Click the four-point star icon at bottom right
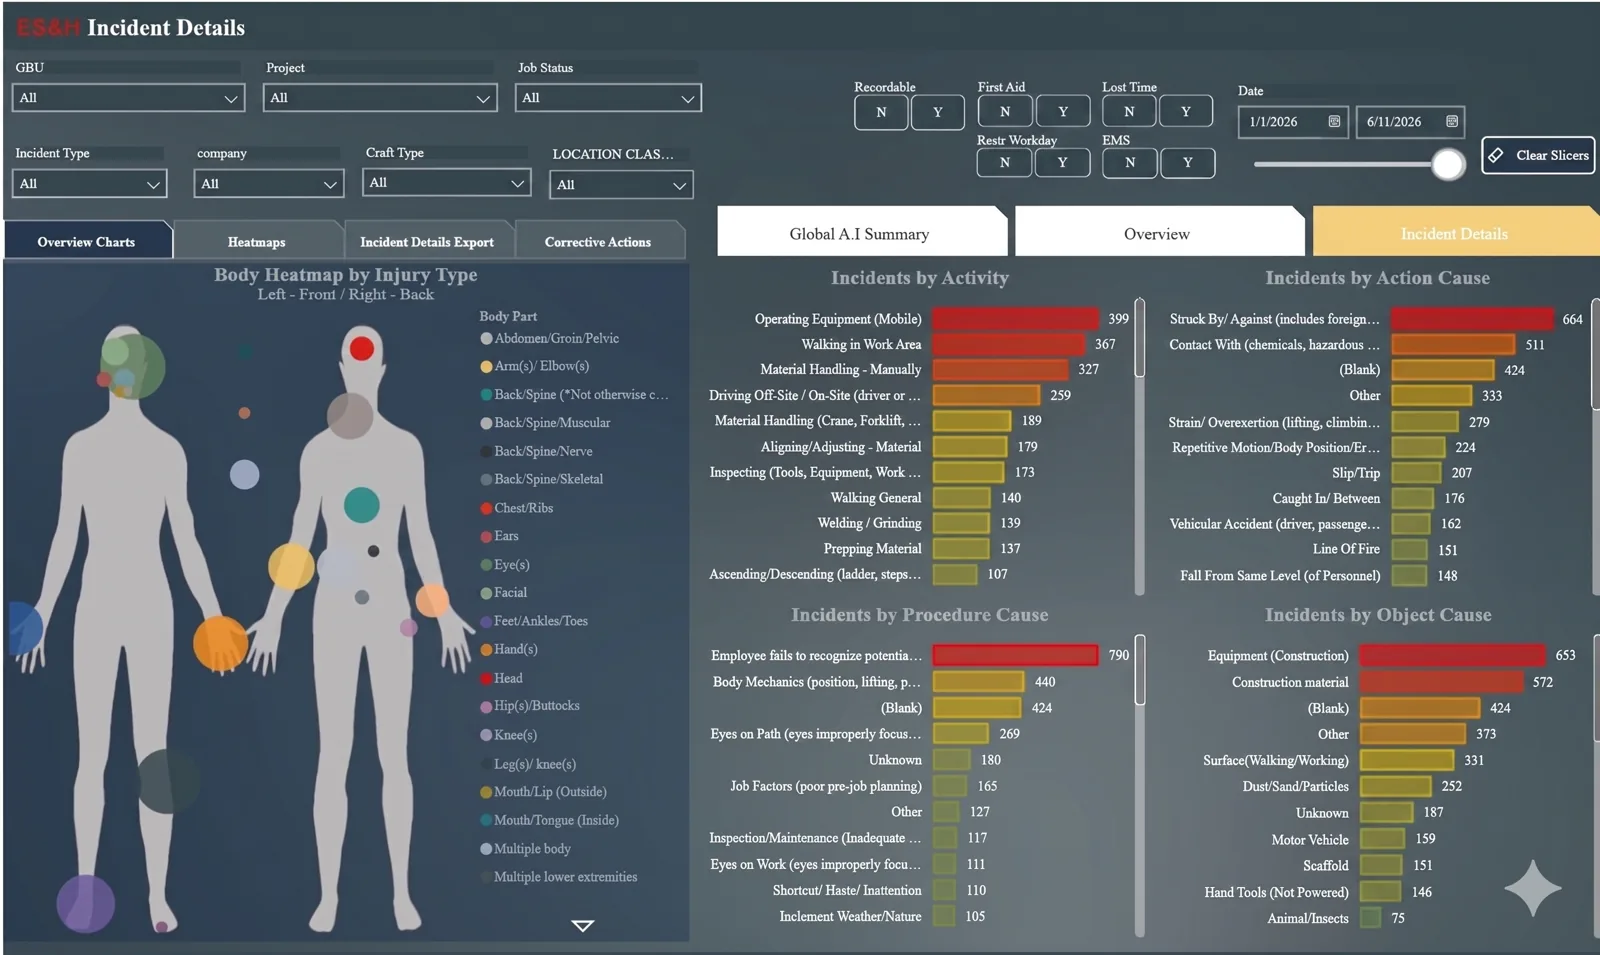1600x955 pixels. pyautogui.click(x=1532, y=887)
